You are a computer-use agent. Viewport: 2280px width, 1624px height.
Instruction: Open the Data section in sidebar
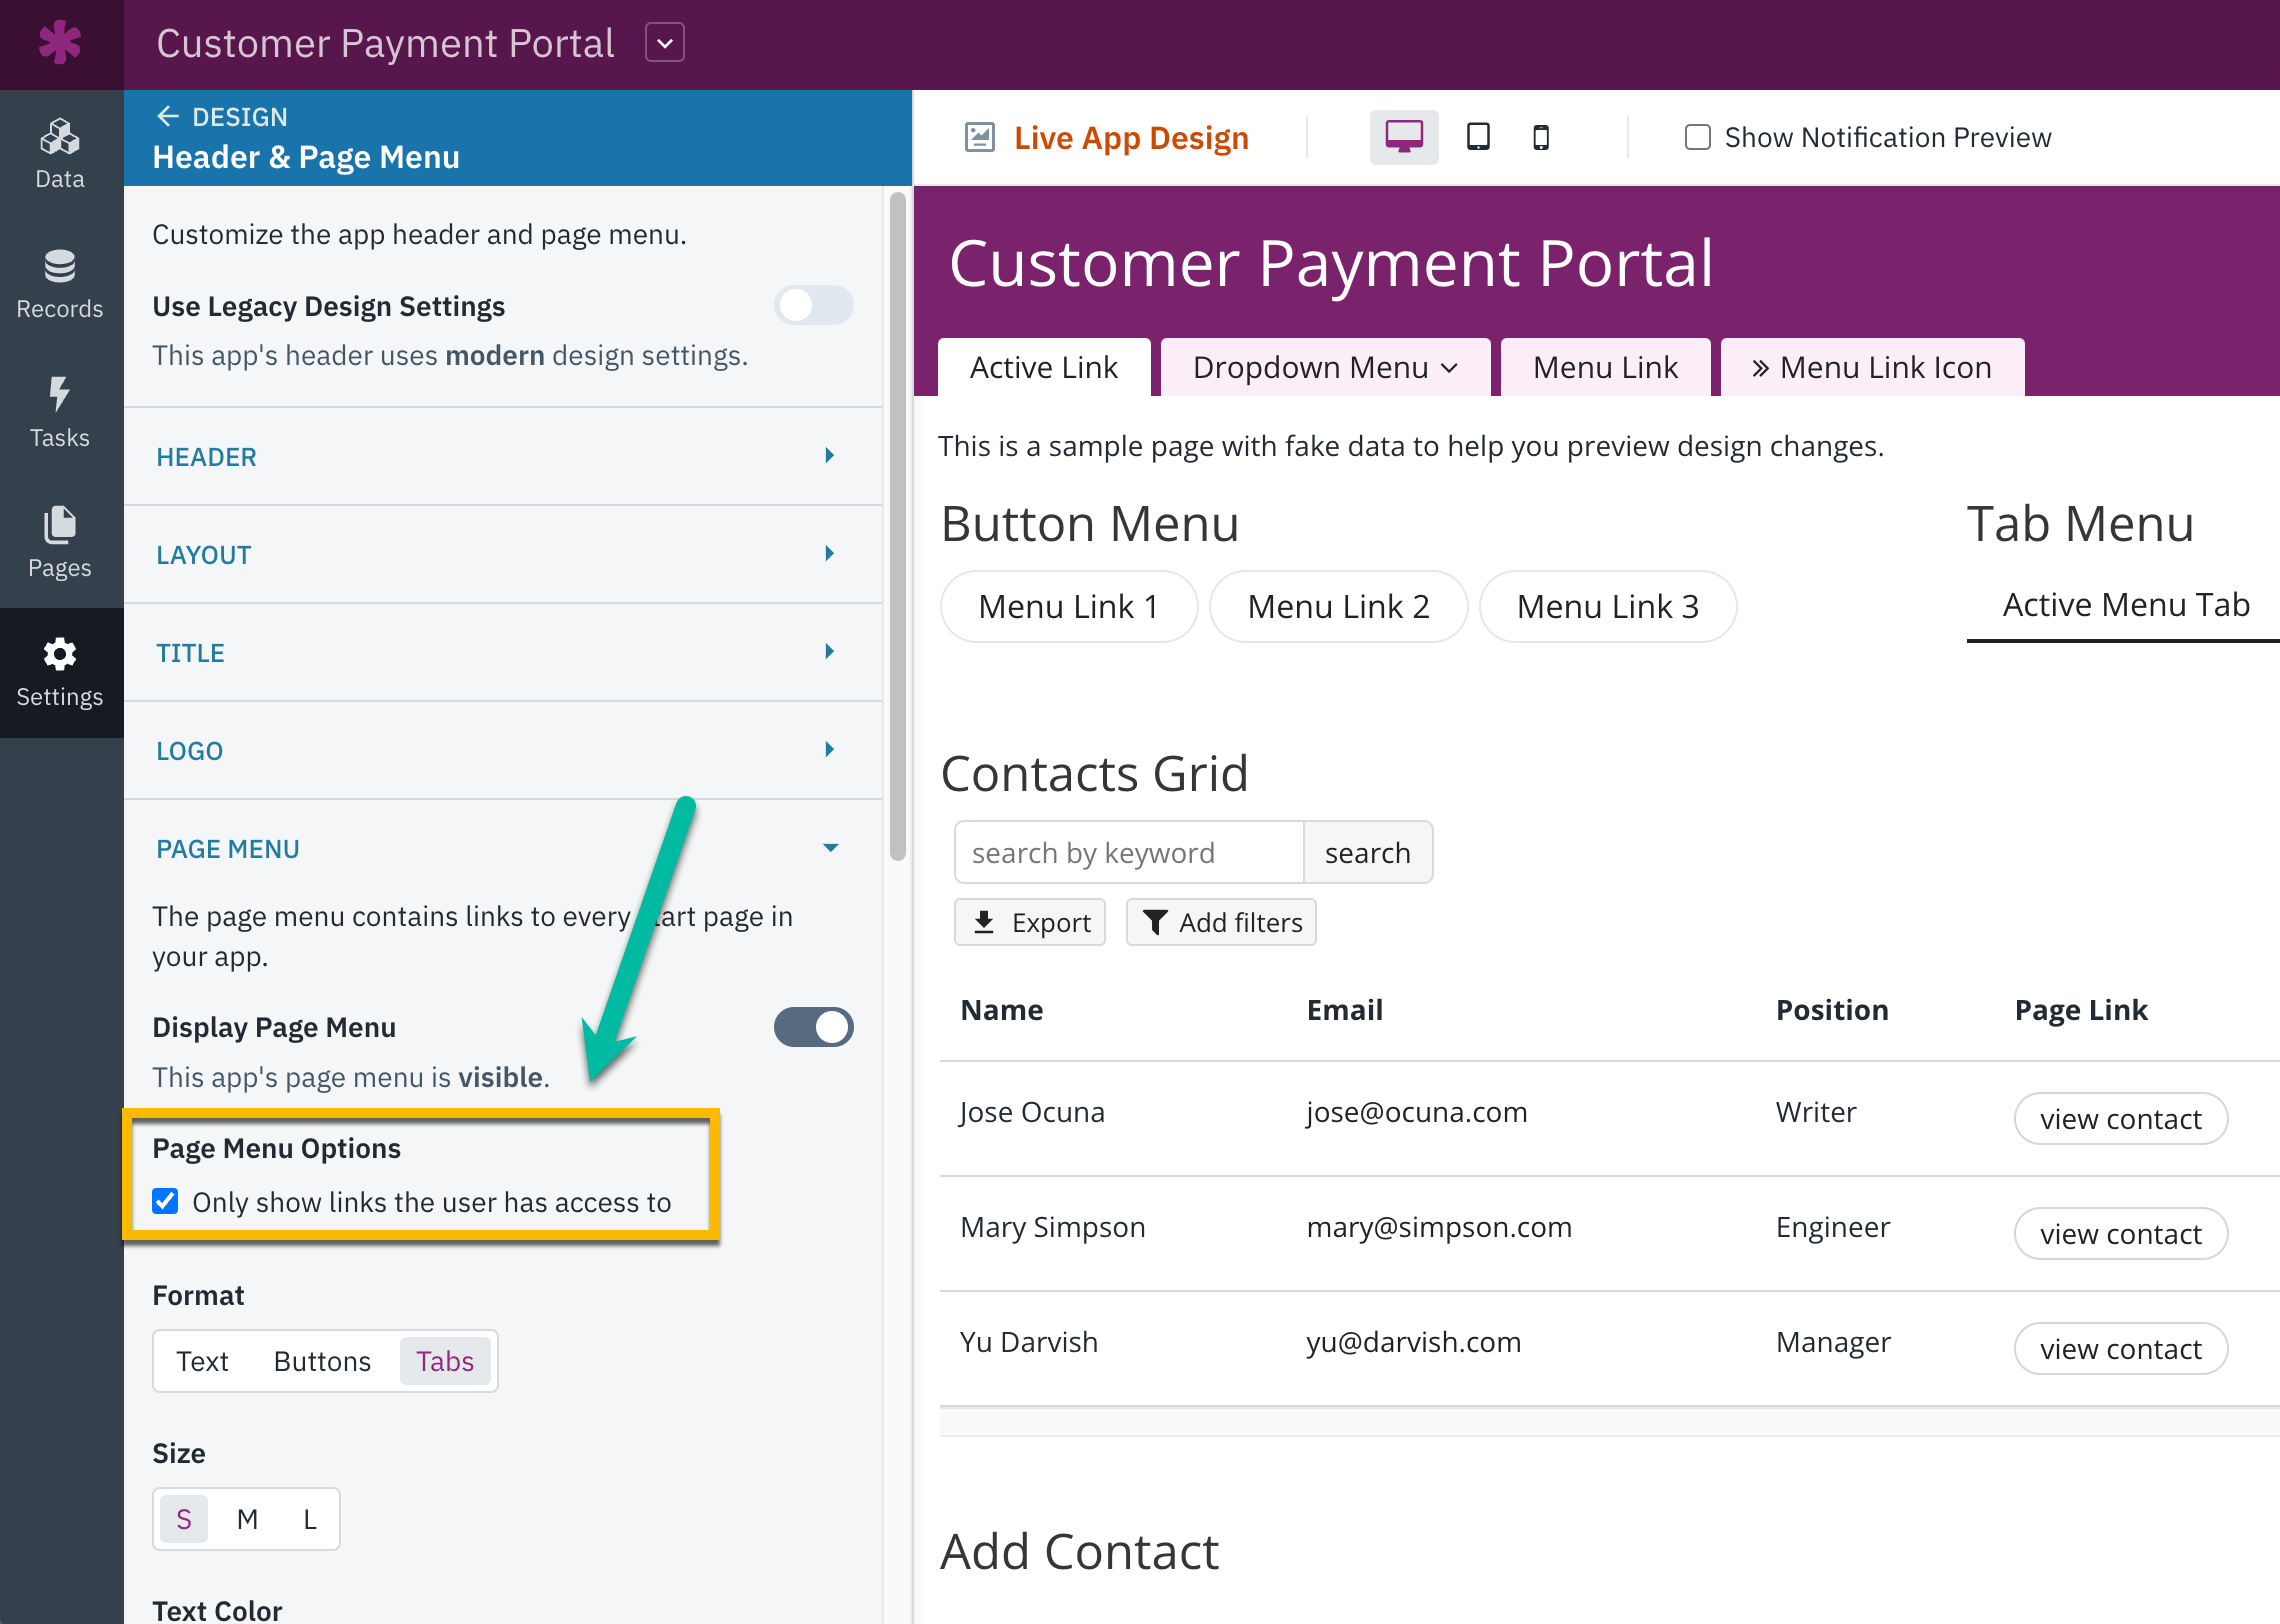tap(60, 155)
